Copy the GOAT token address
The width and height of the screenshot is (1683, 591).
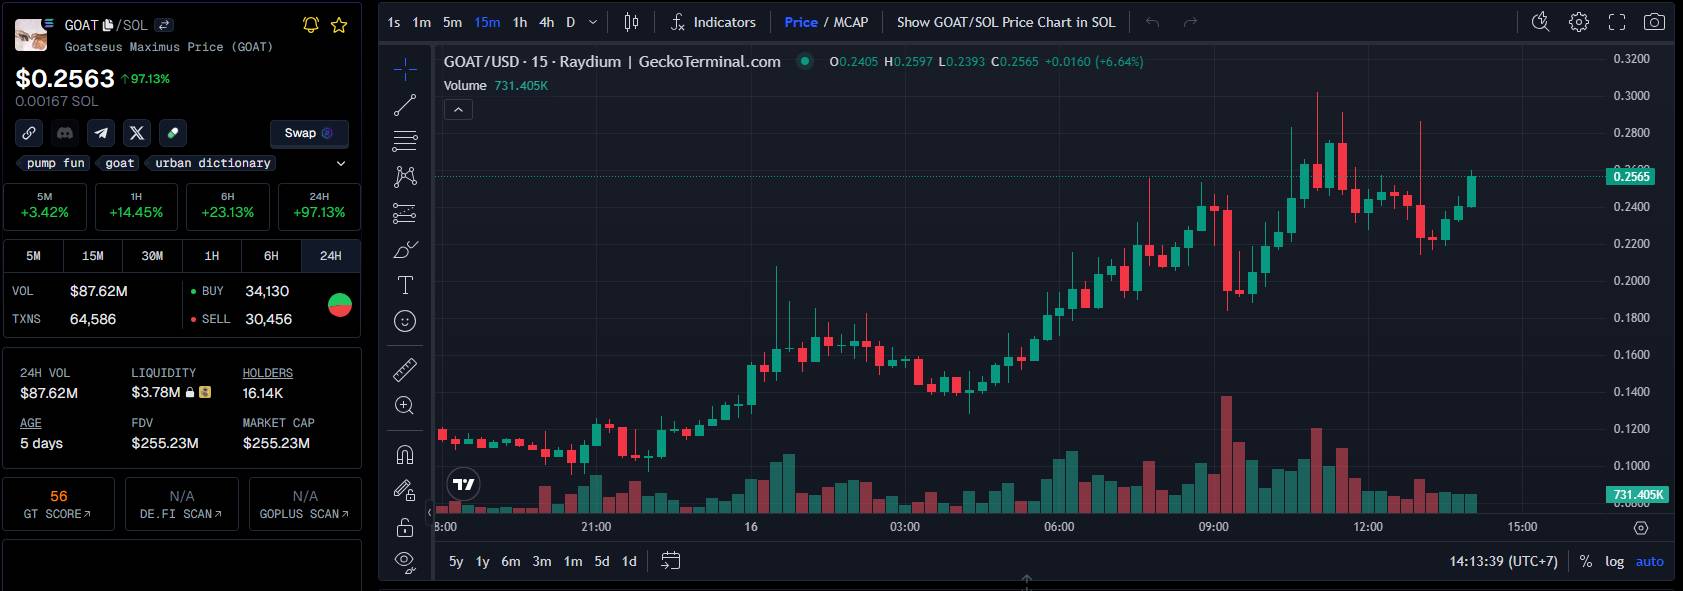[109, 25]
